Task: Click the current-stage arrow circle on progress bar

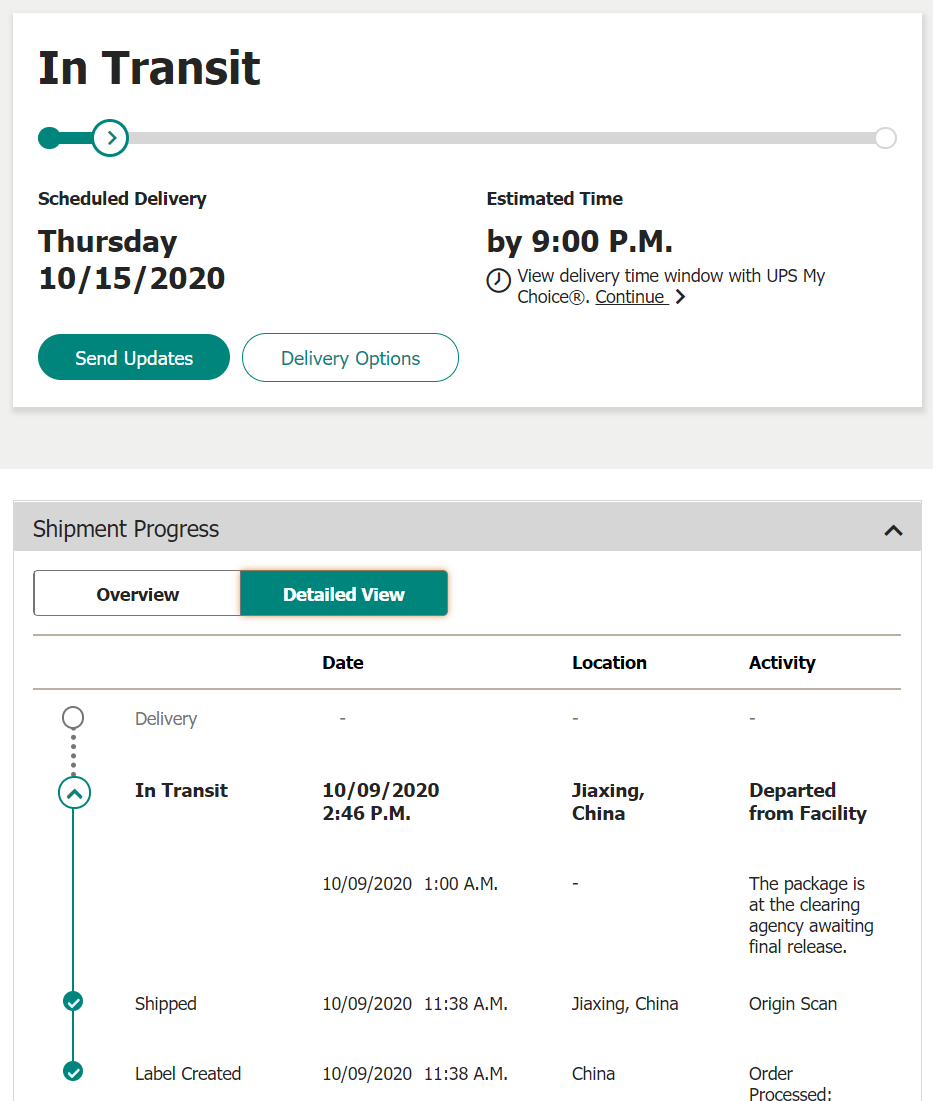Action: (x=110, y=138)
